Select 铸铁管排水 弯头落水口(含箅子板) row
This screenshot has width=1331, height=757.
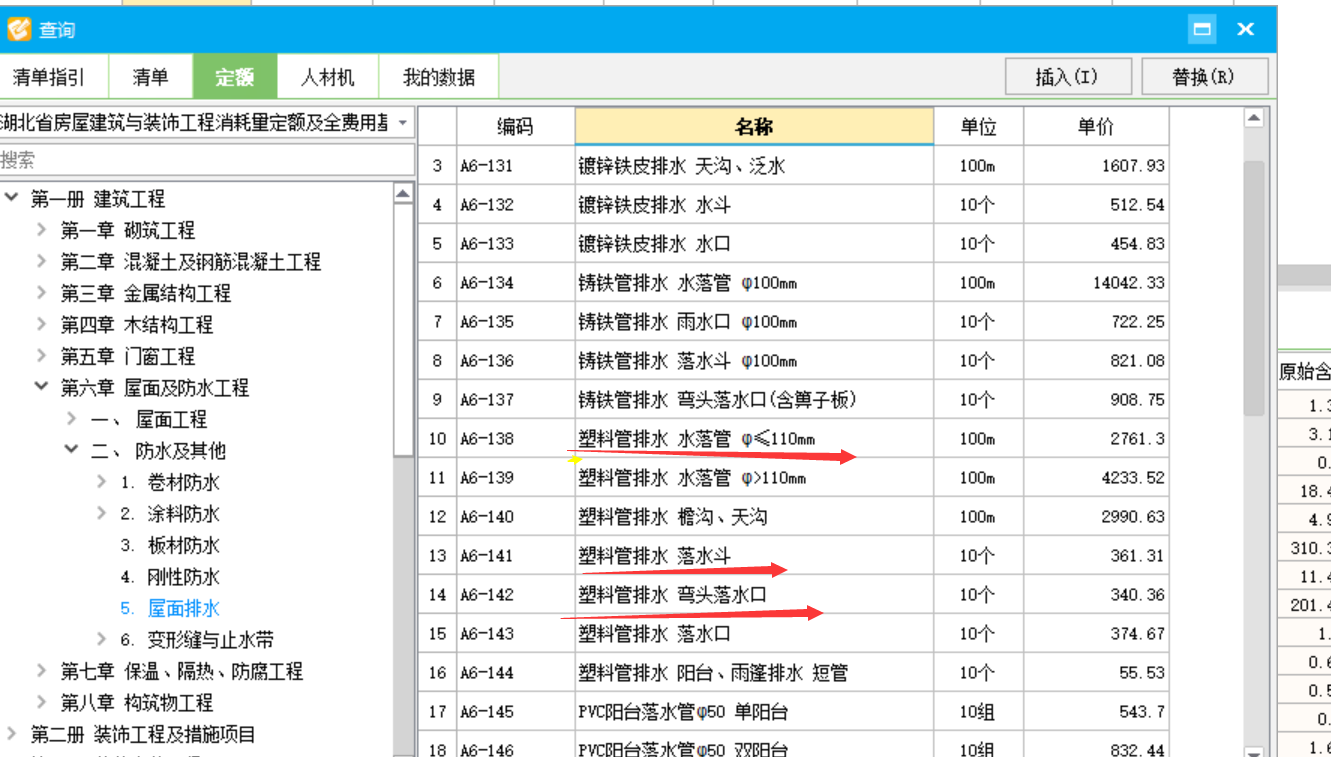794,400
